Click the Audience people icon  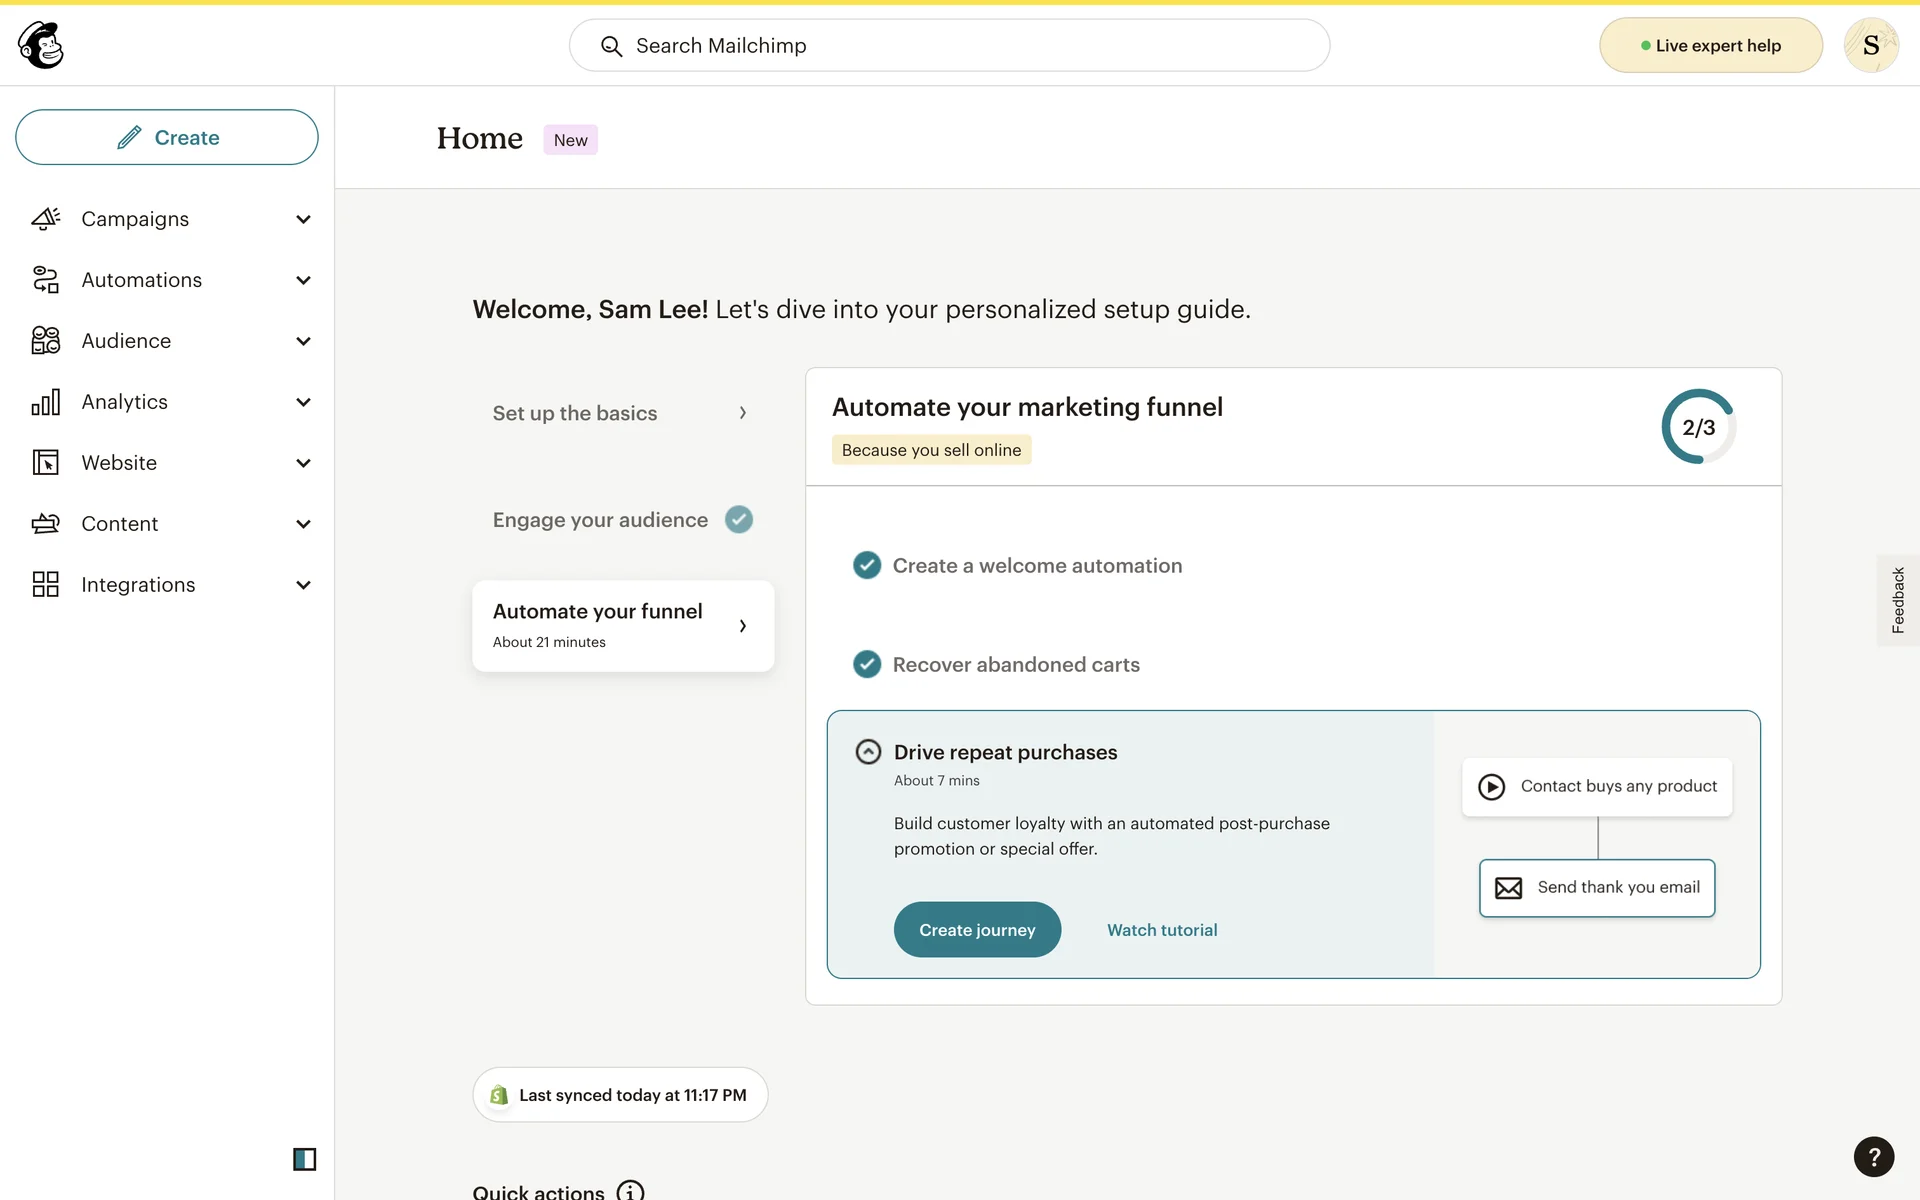click(x=45, y=341)
